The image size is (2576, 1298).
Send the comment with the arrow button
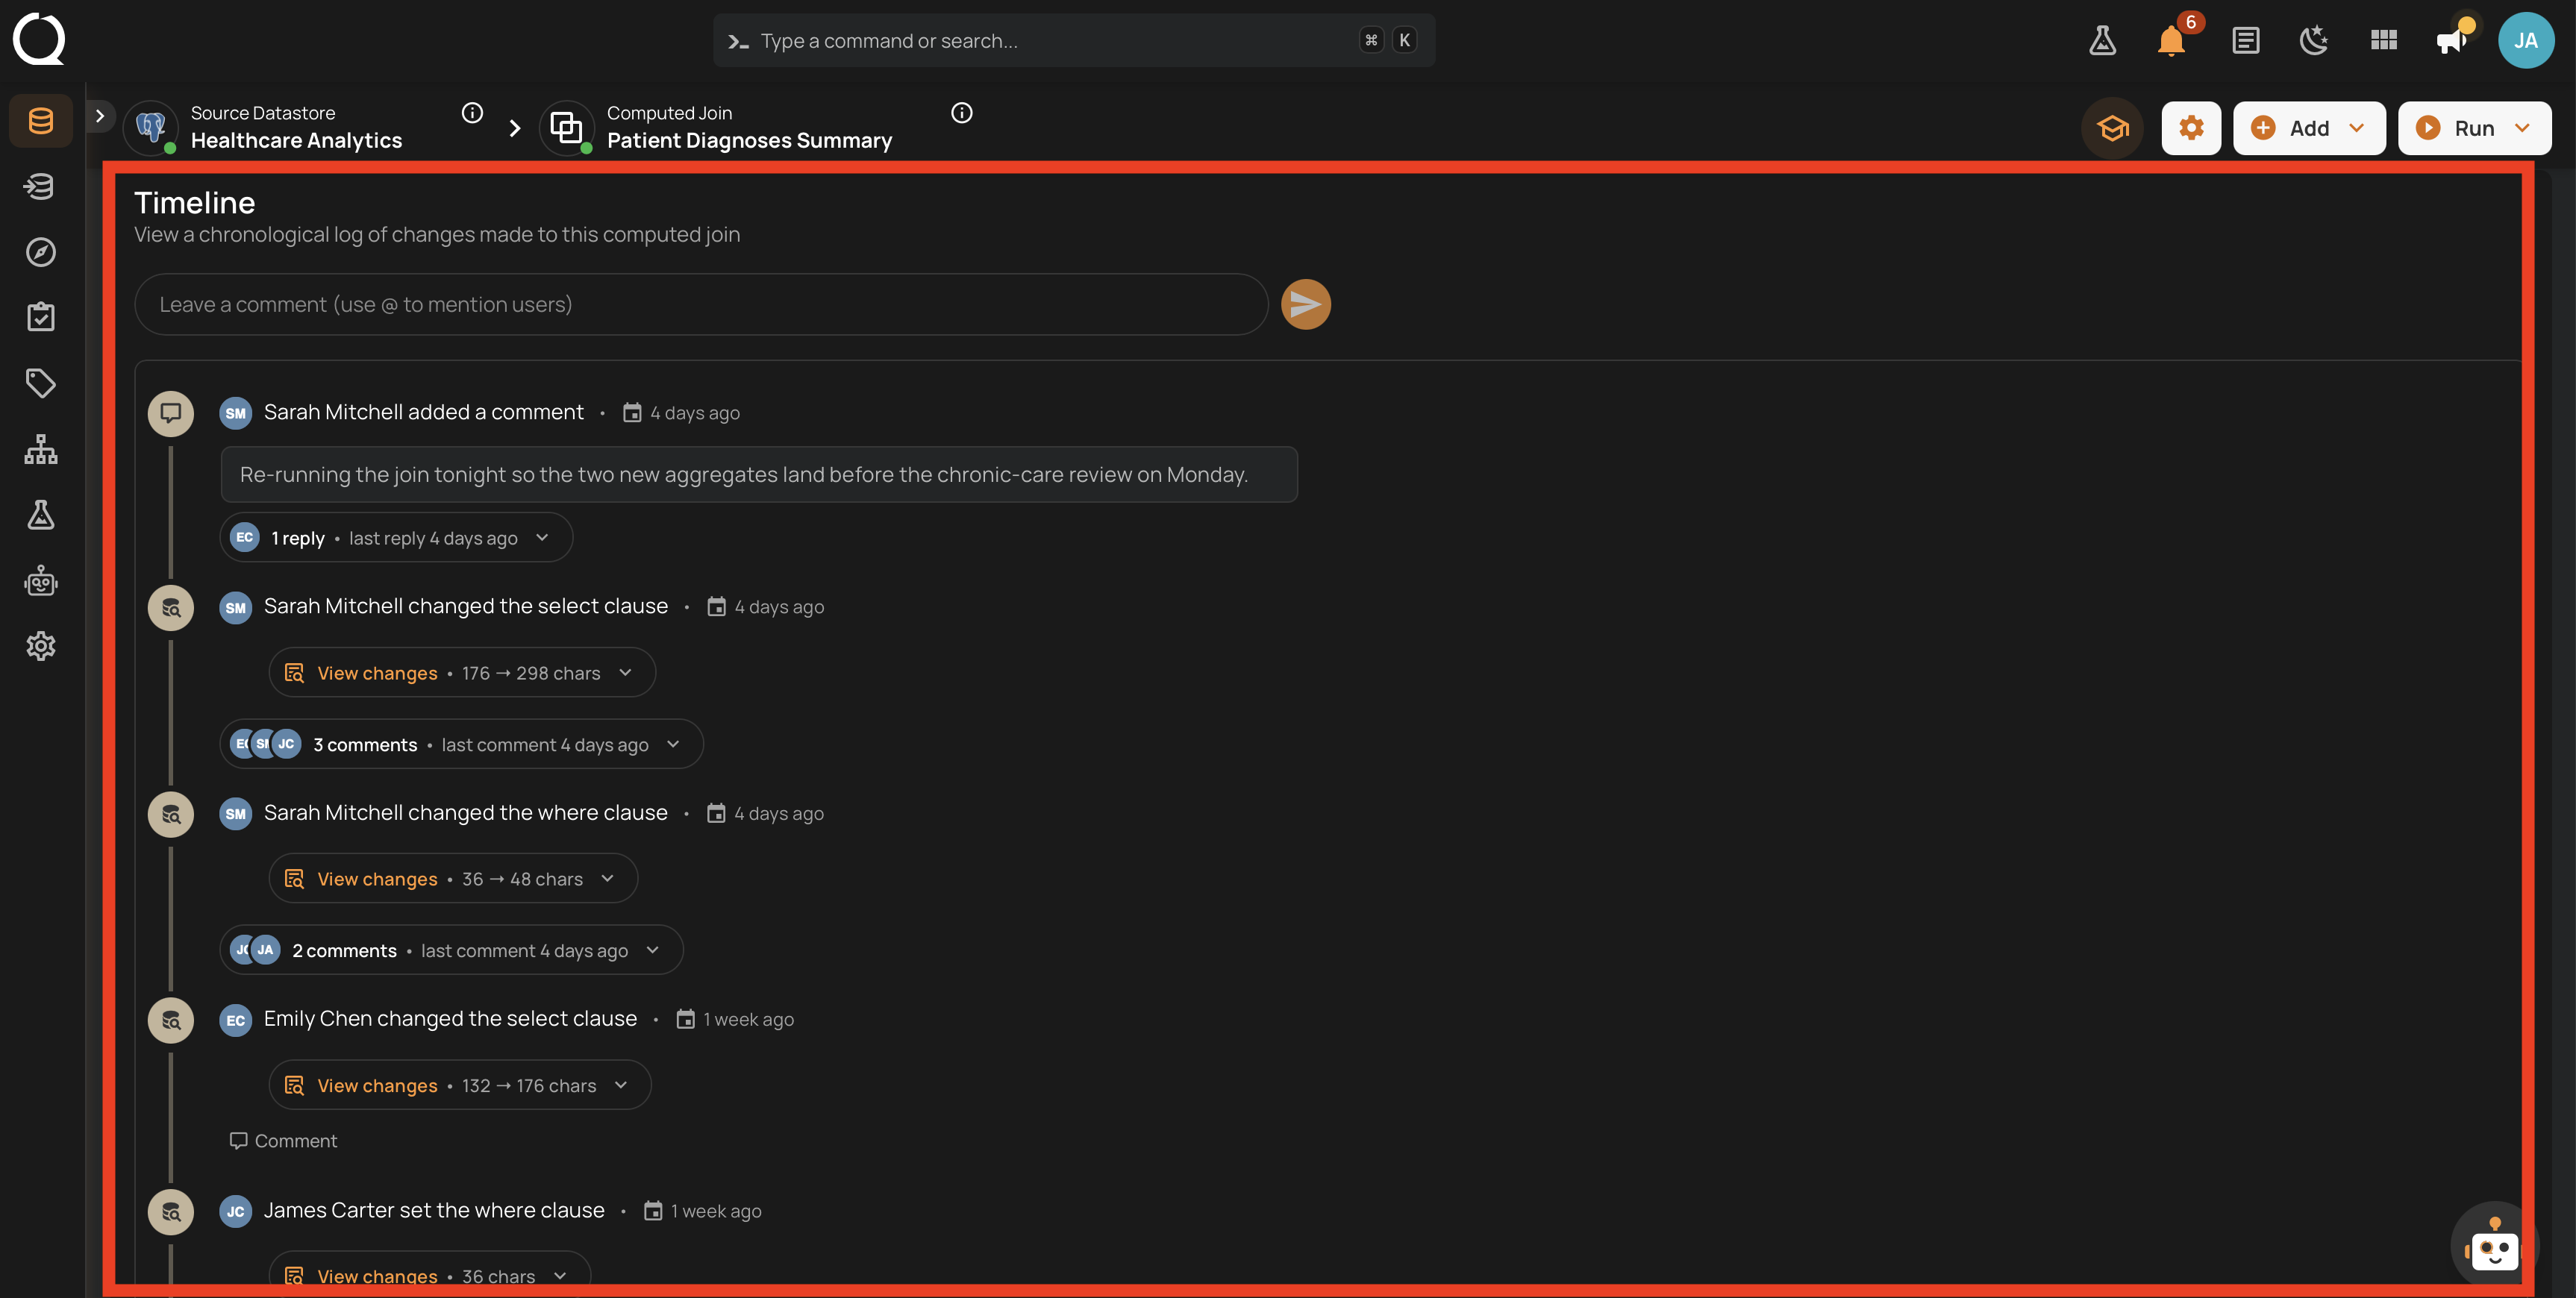[x=1305, y=304]
